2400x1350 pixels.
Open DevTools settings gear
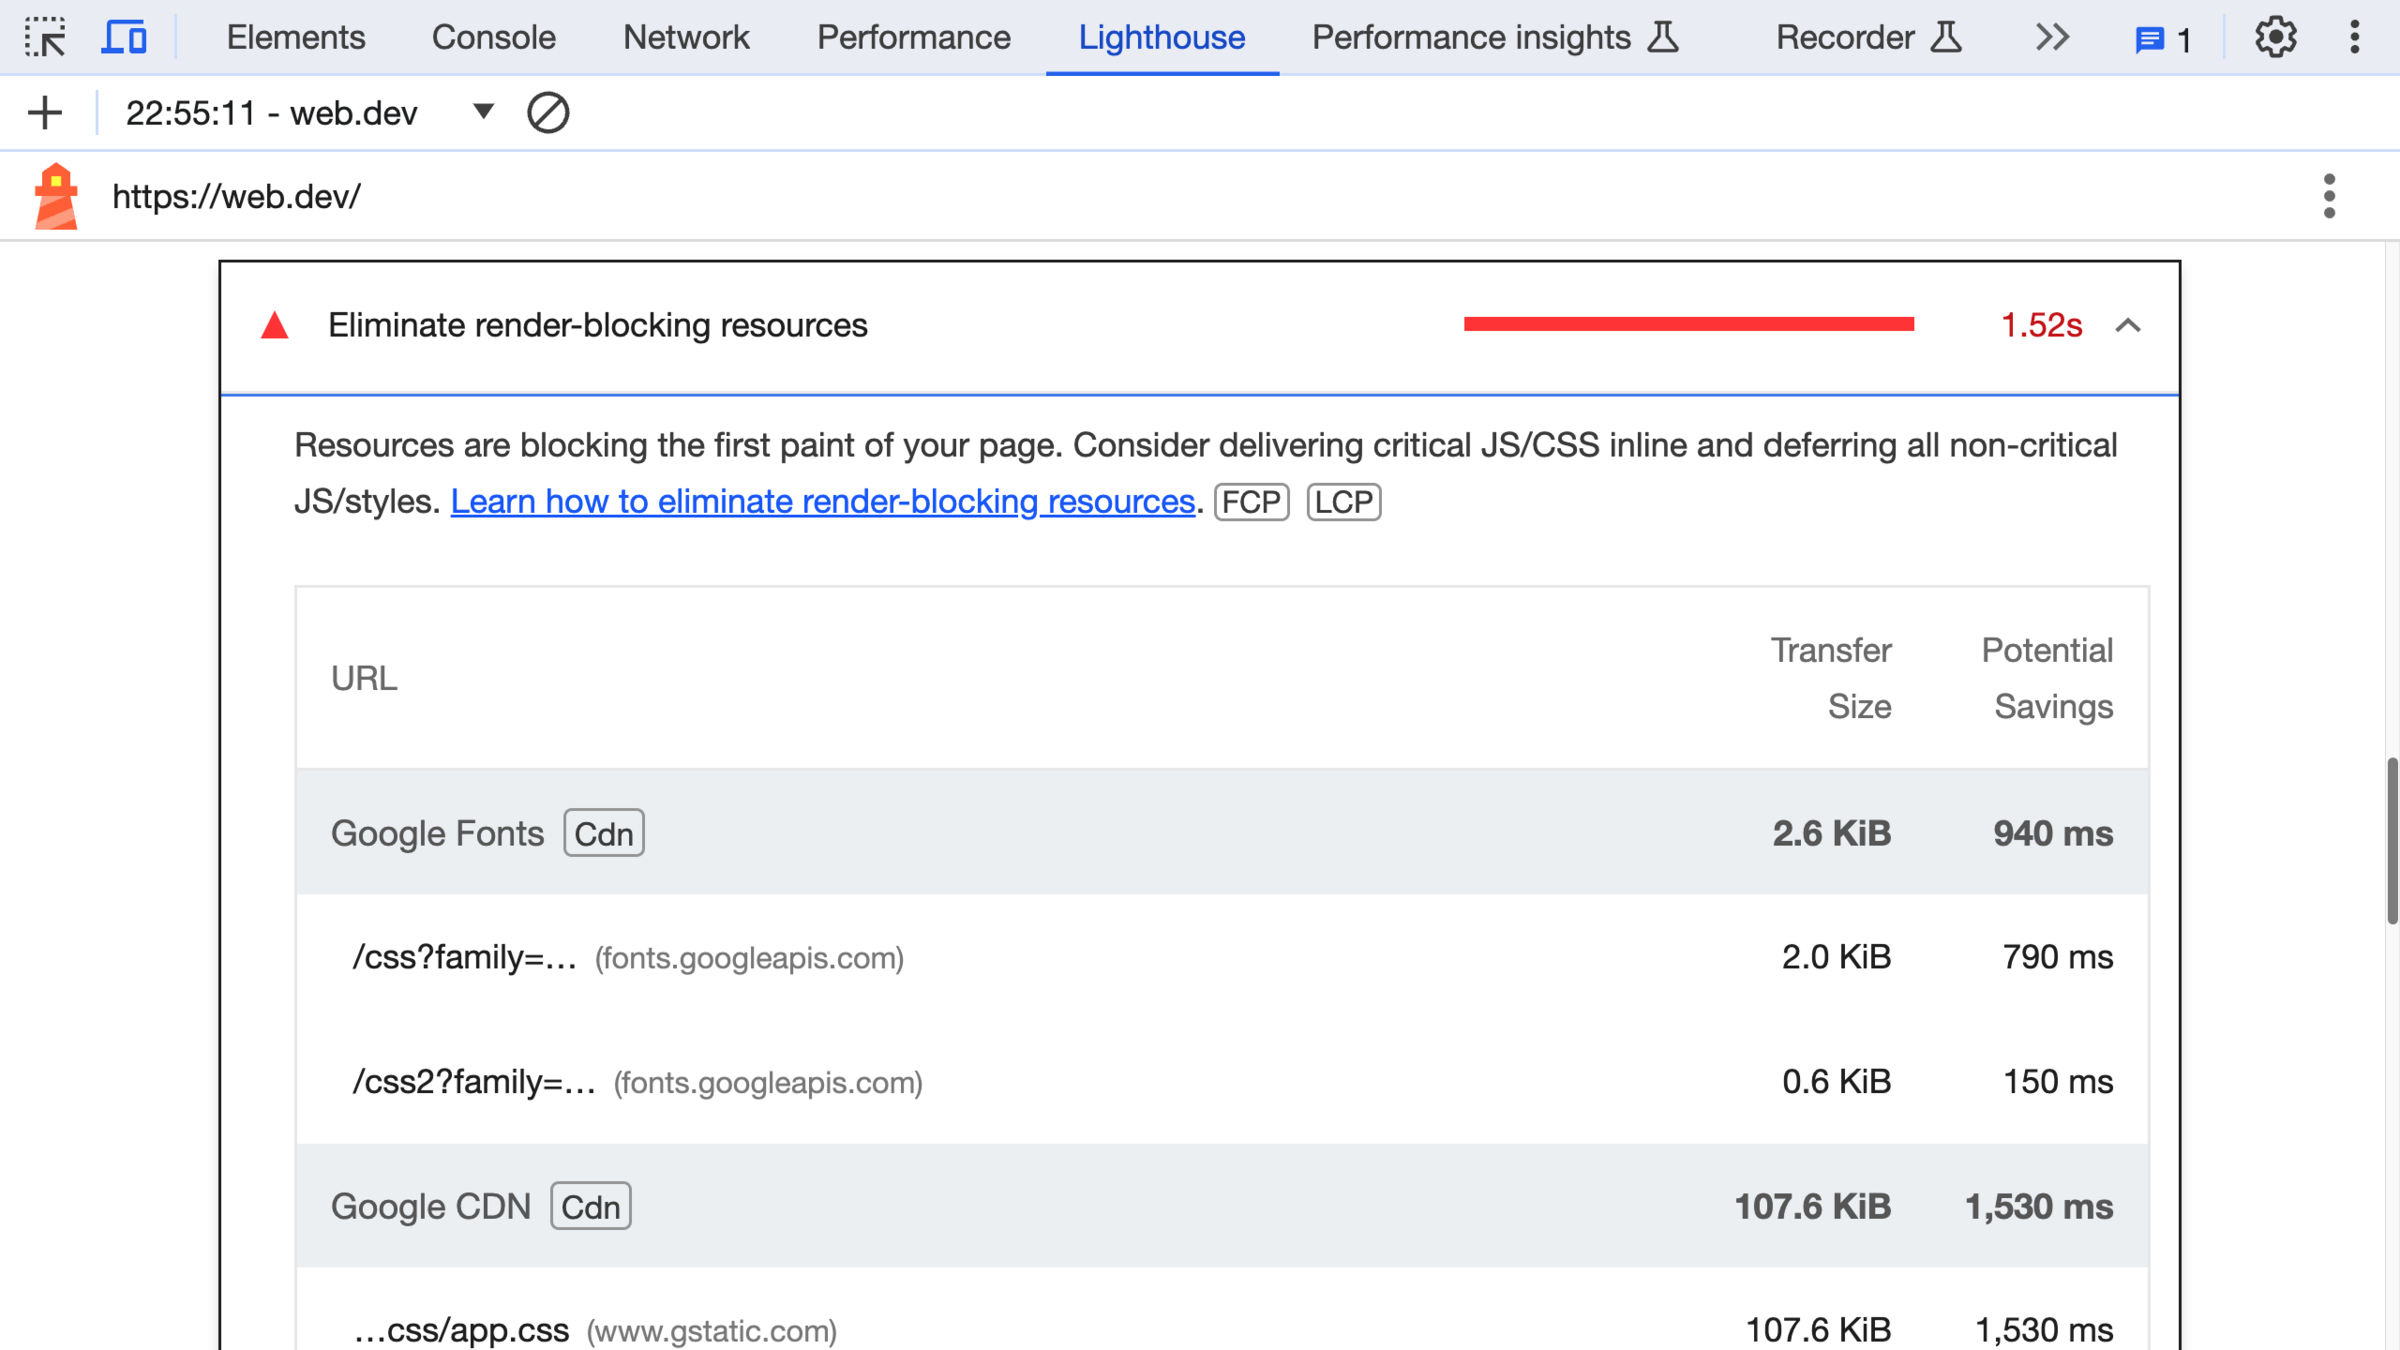(x=2275, y=38)
